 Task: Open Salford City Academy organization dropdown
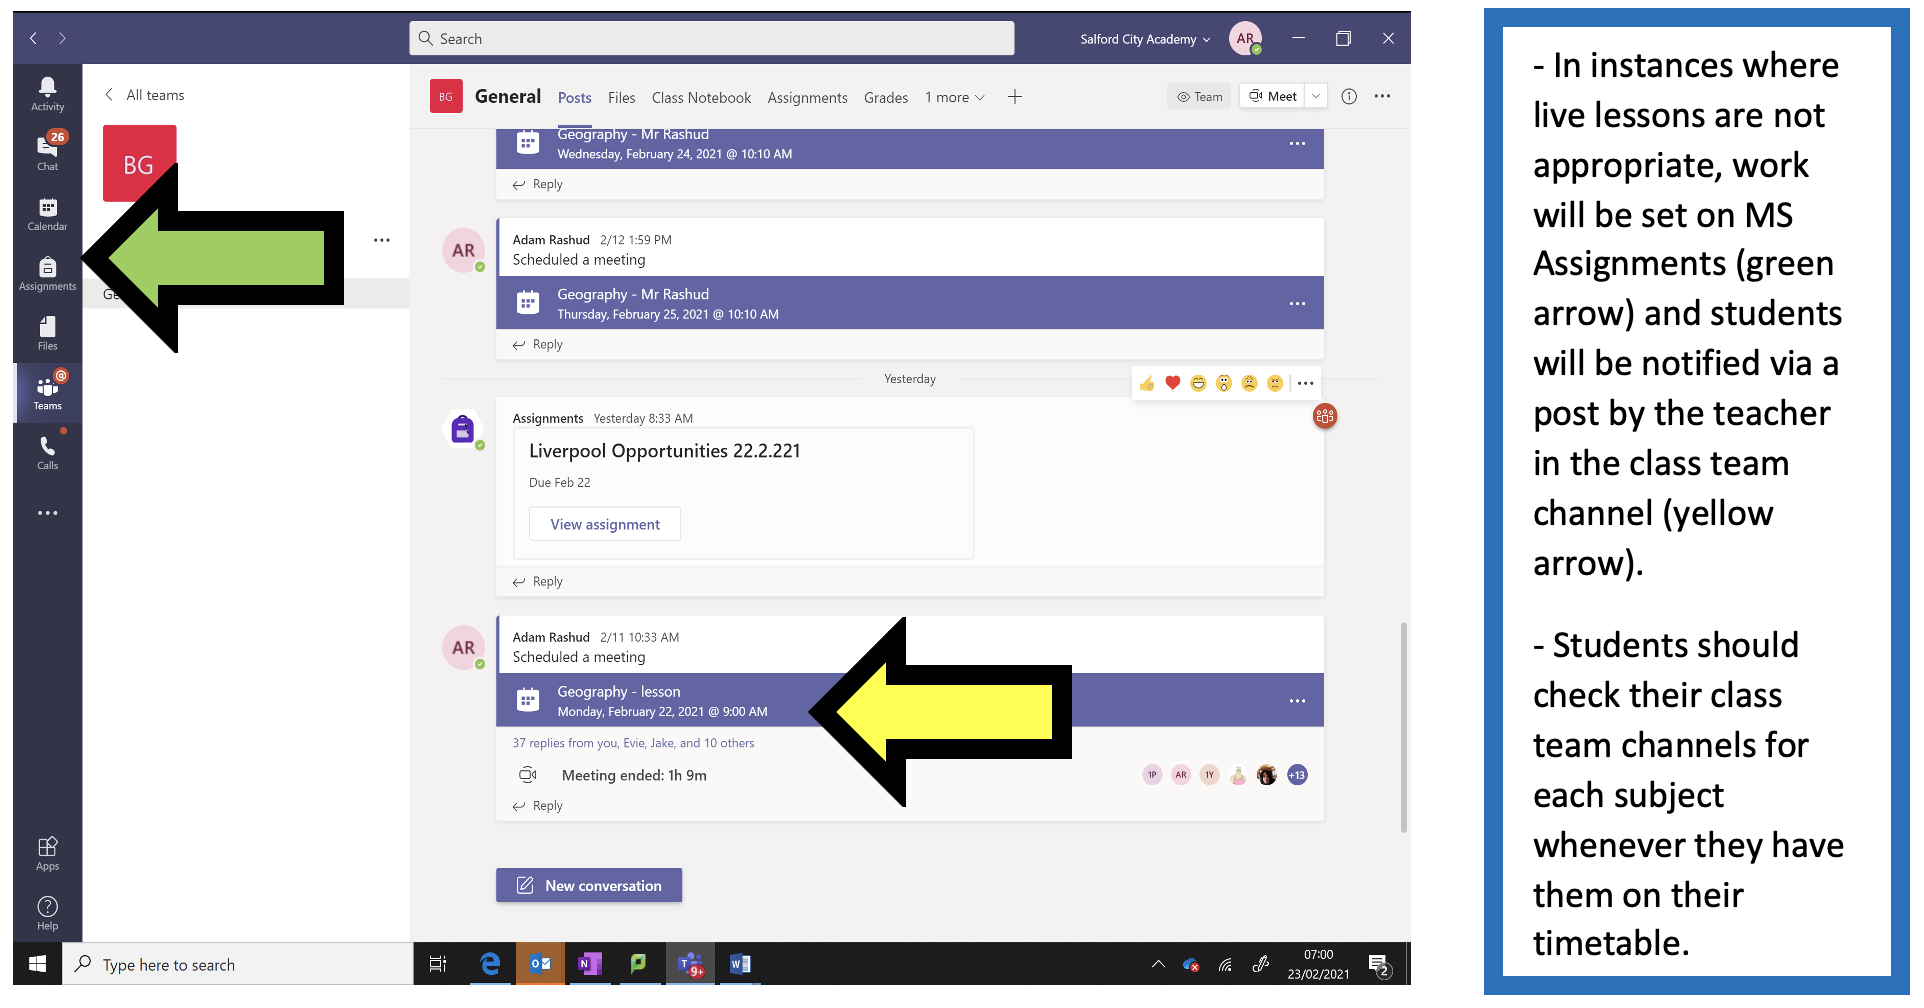tap(1145, 39)
